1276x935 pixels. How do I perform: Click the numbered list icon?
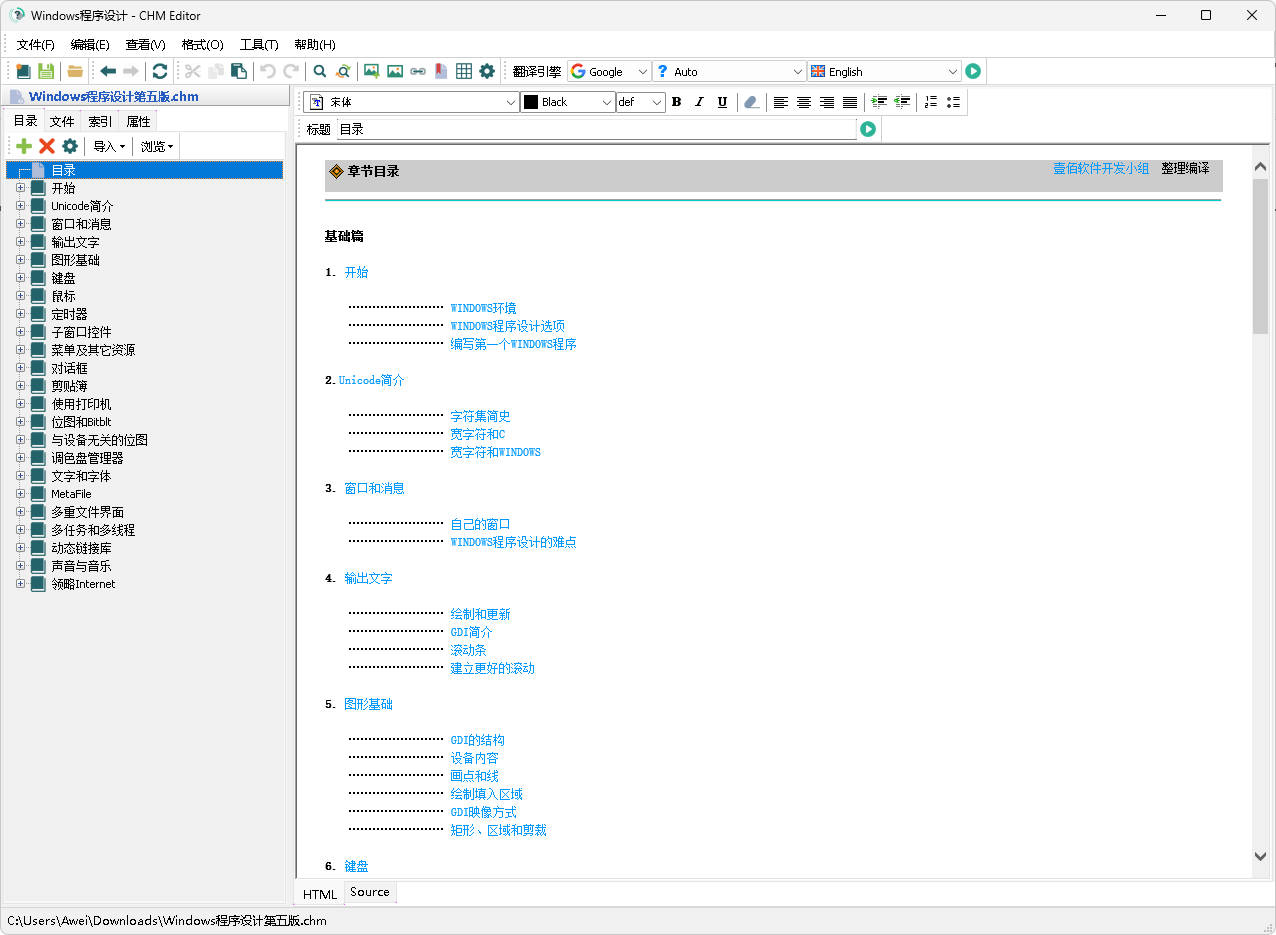931,102
